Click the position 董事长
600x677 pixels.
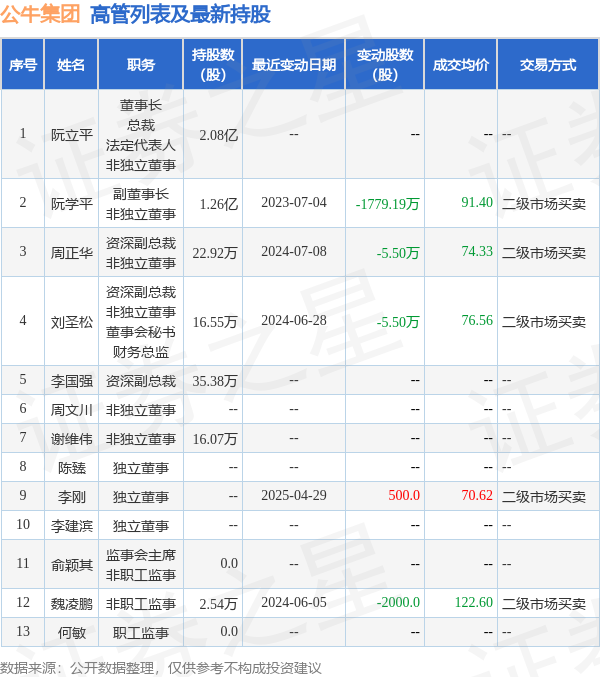coord(141,105)
